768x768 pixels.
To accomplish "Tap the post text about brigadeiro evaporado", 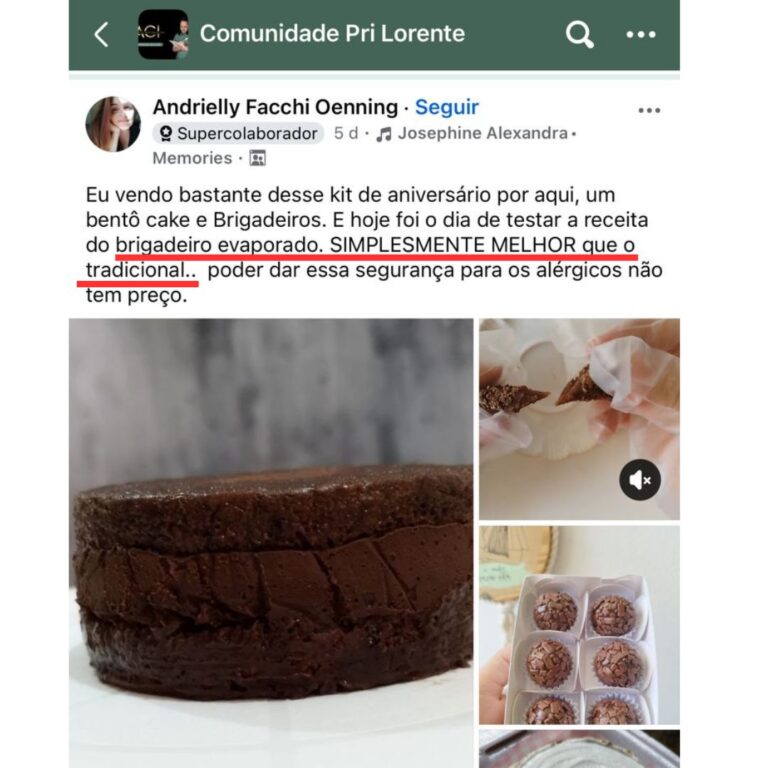I will 374,245.
